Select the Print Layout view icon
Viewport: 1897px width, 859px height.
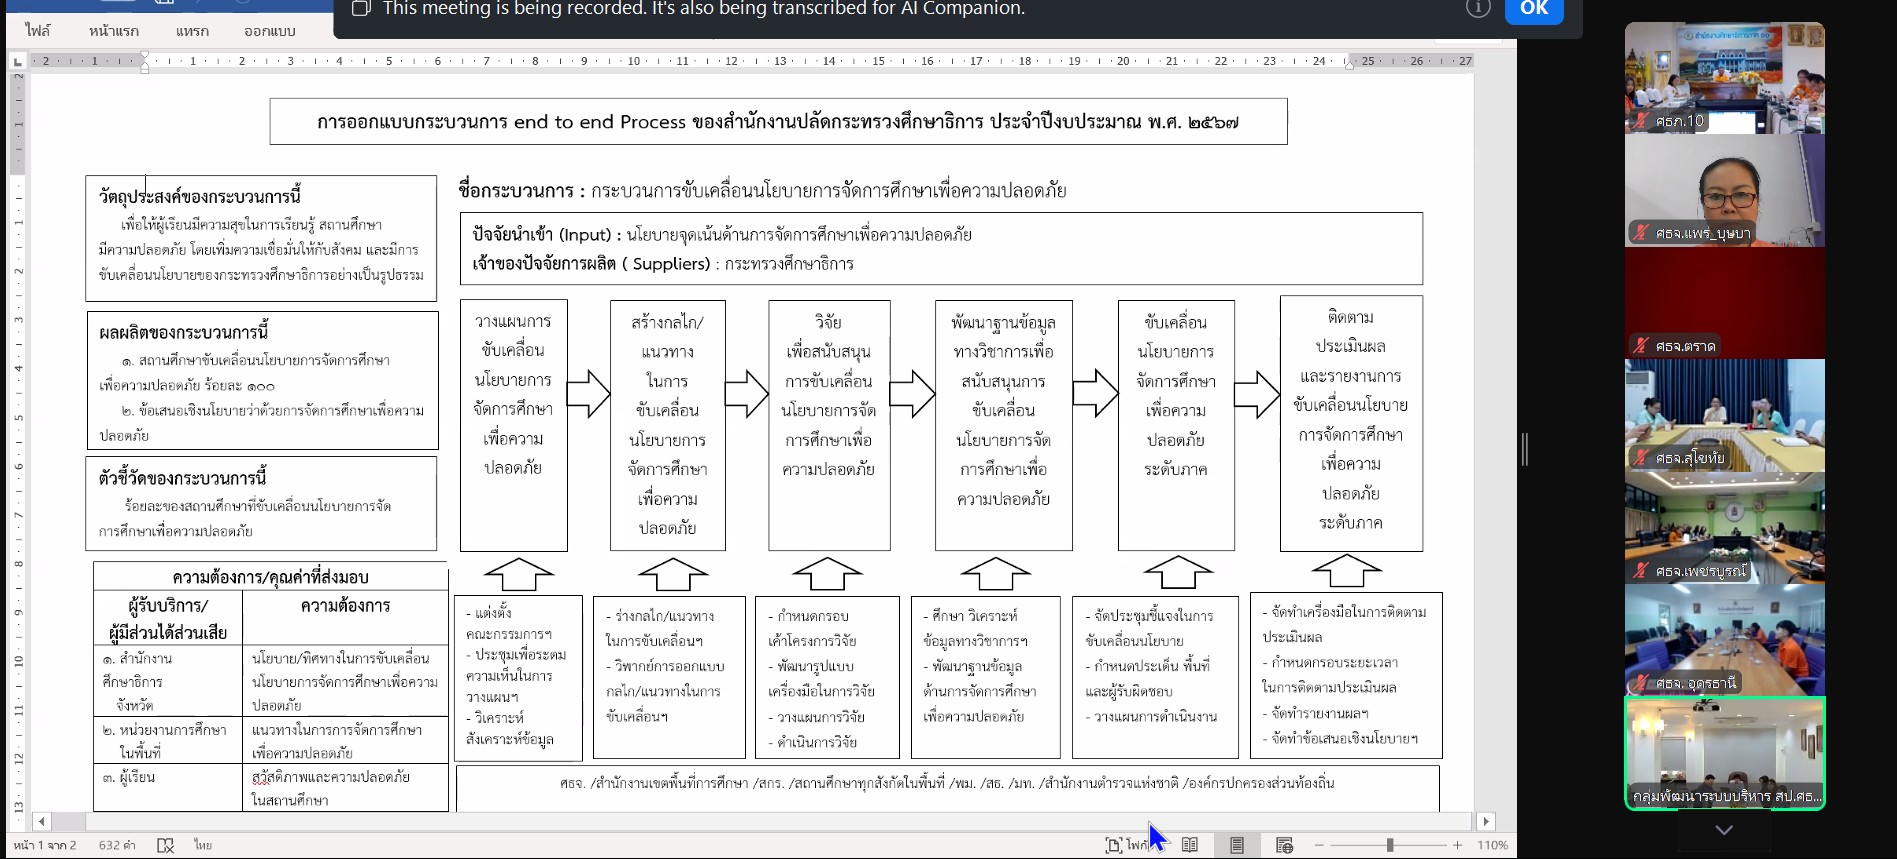1237,845
